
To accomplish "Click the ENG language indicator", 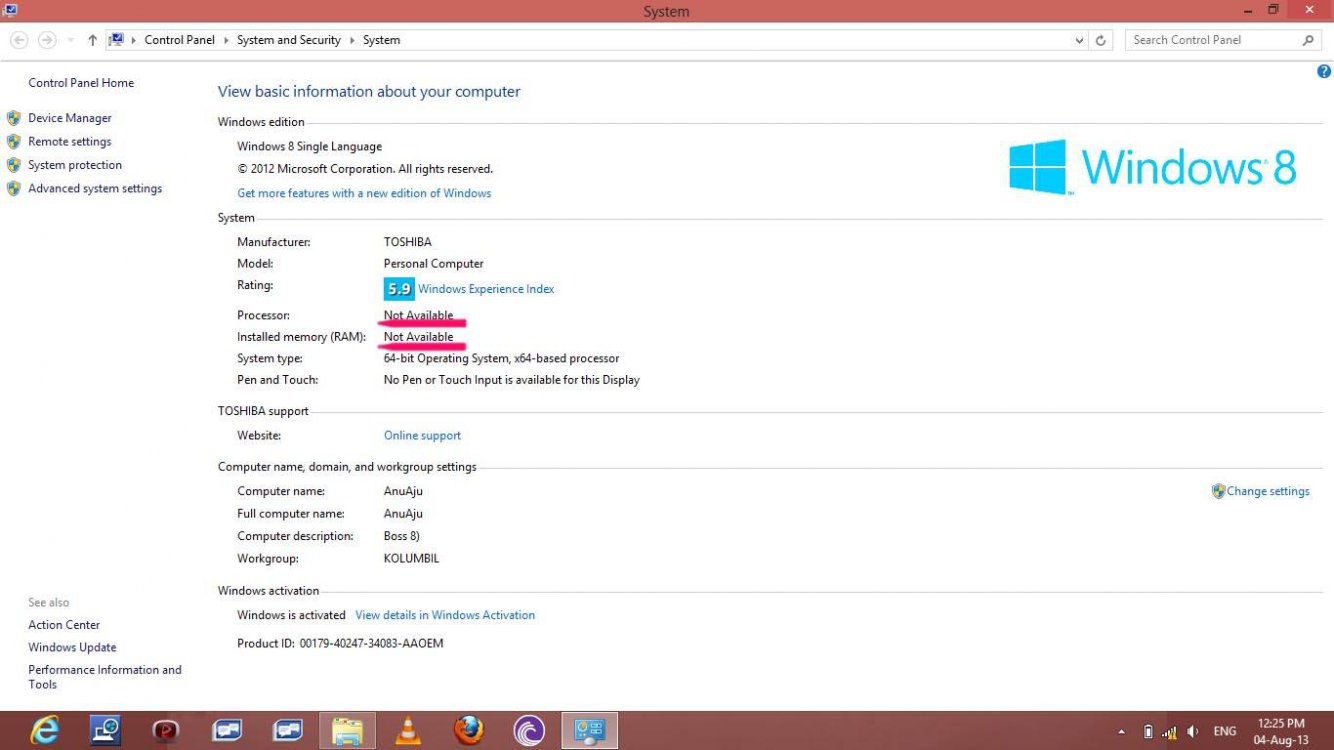I will pyautogui.click(x=1225, y=732).
